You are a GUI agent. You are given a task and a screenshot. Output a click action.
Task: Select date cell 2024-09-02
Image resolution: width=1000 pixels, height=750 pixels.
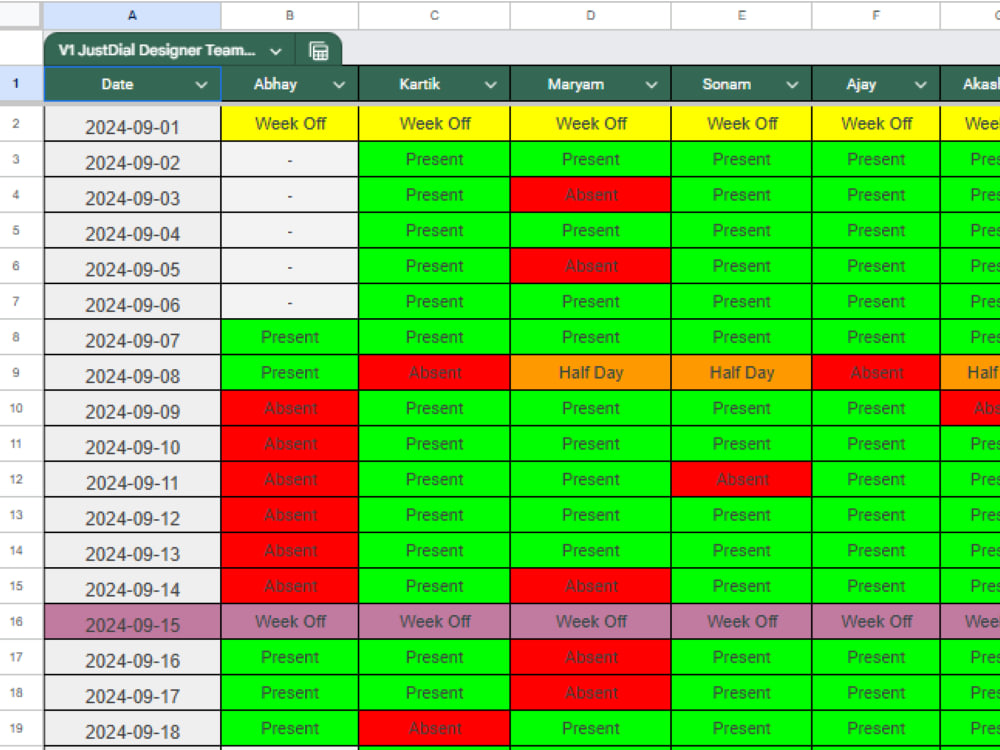tap(132, 159)
